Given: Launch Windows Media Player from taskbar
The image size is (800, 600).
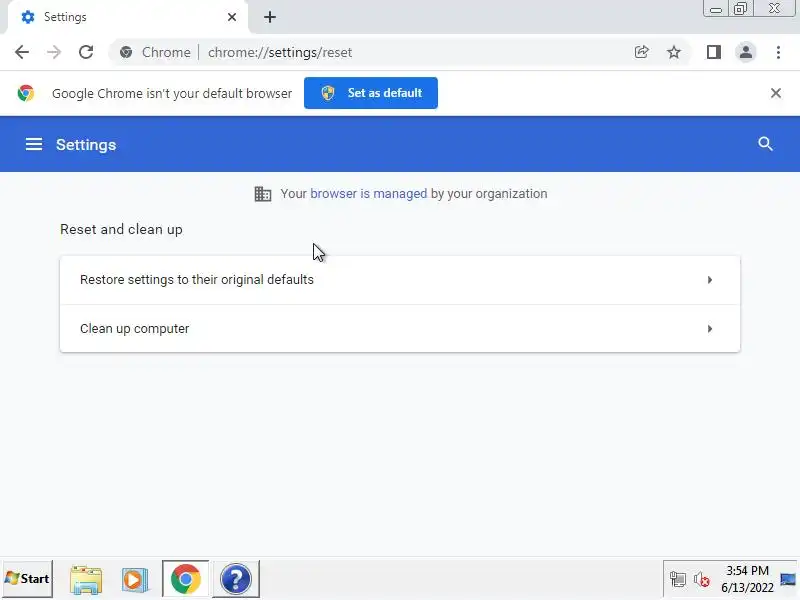Looking at the screenshot, I should click(x=135, y=579).
